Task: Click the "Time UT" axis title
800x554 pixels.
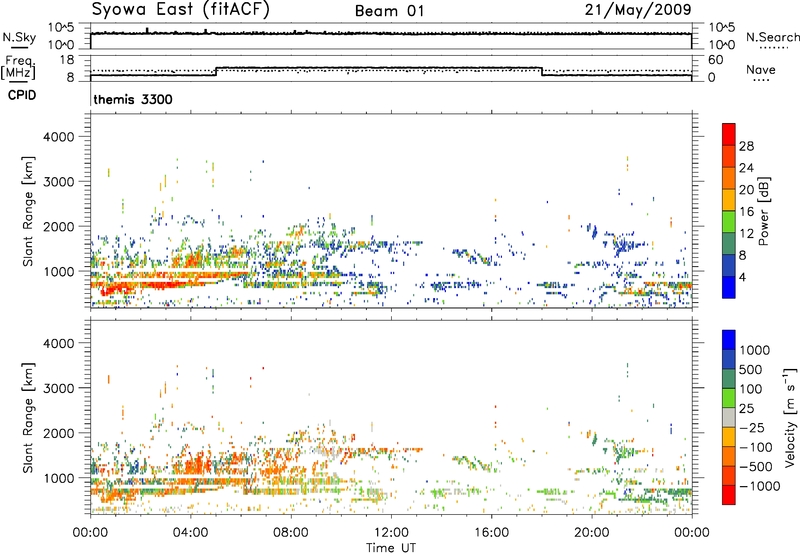Action: tap(391, 548)
